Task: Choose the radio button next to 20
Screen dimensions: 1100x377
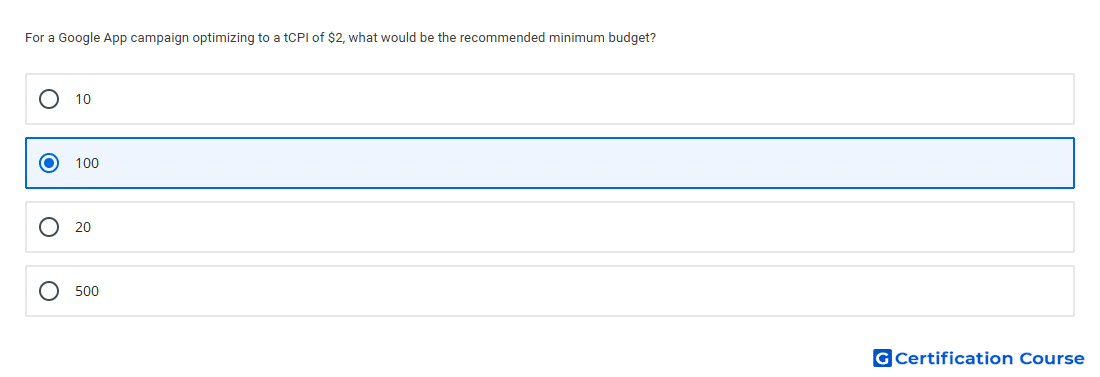Action: point(49,227)
